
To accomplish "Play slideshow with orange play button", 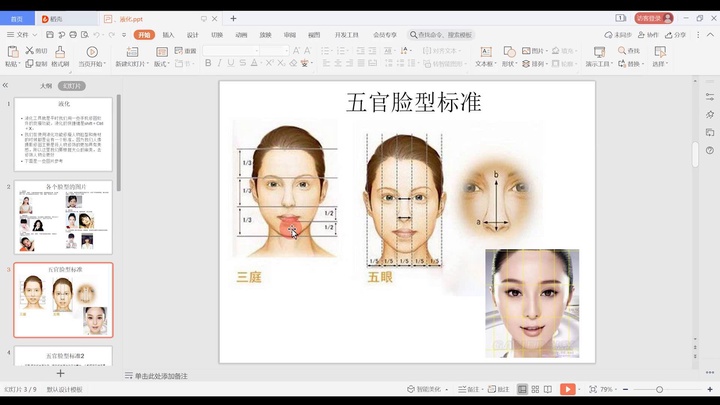I will 568,389.
